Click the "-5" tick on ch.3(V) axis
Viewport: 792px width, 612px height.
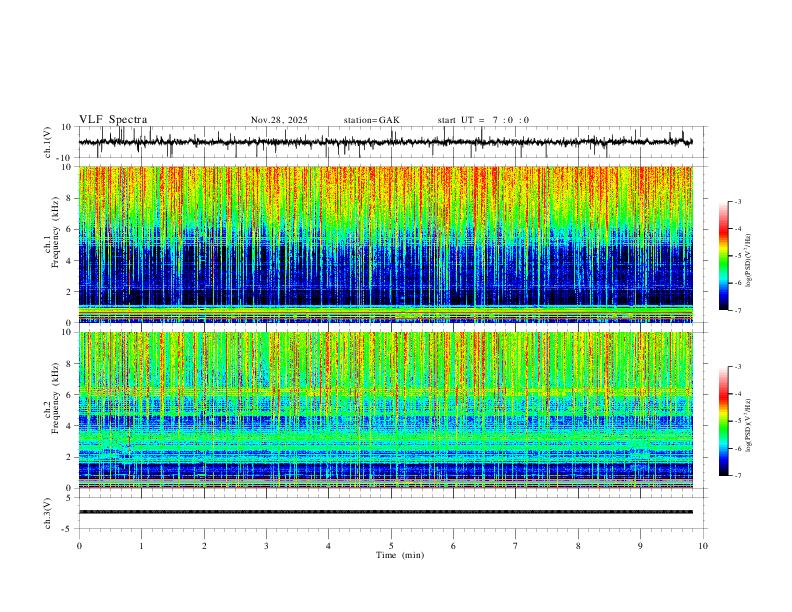[68, 529]
